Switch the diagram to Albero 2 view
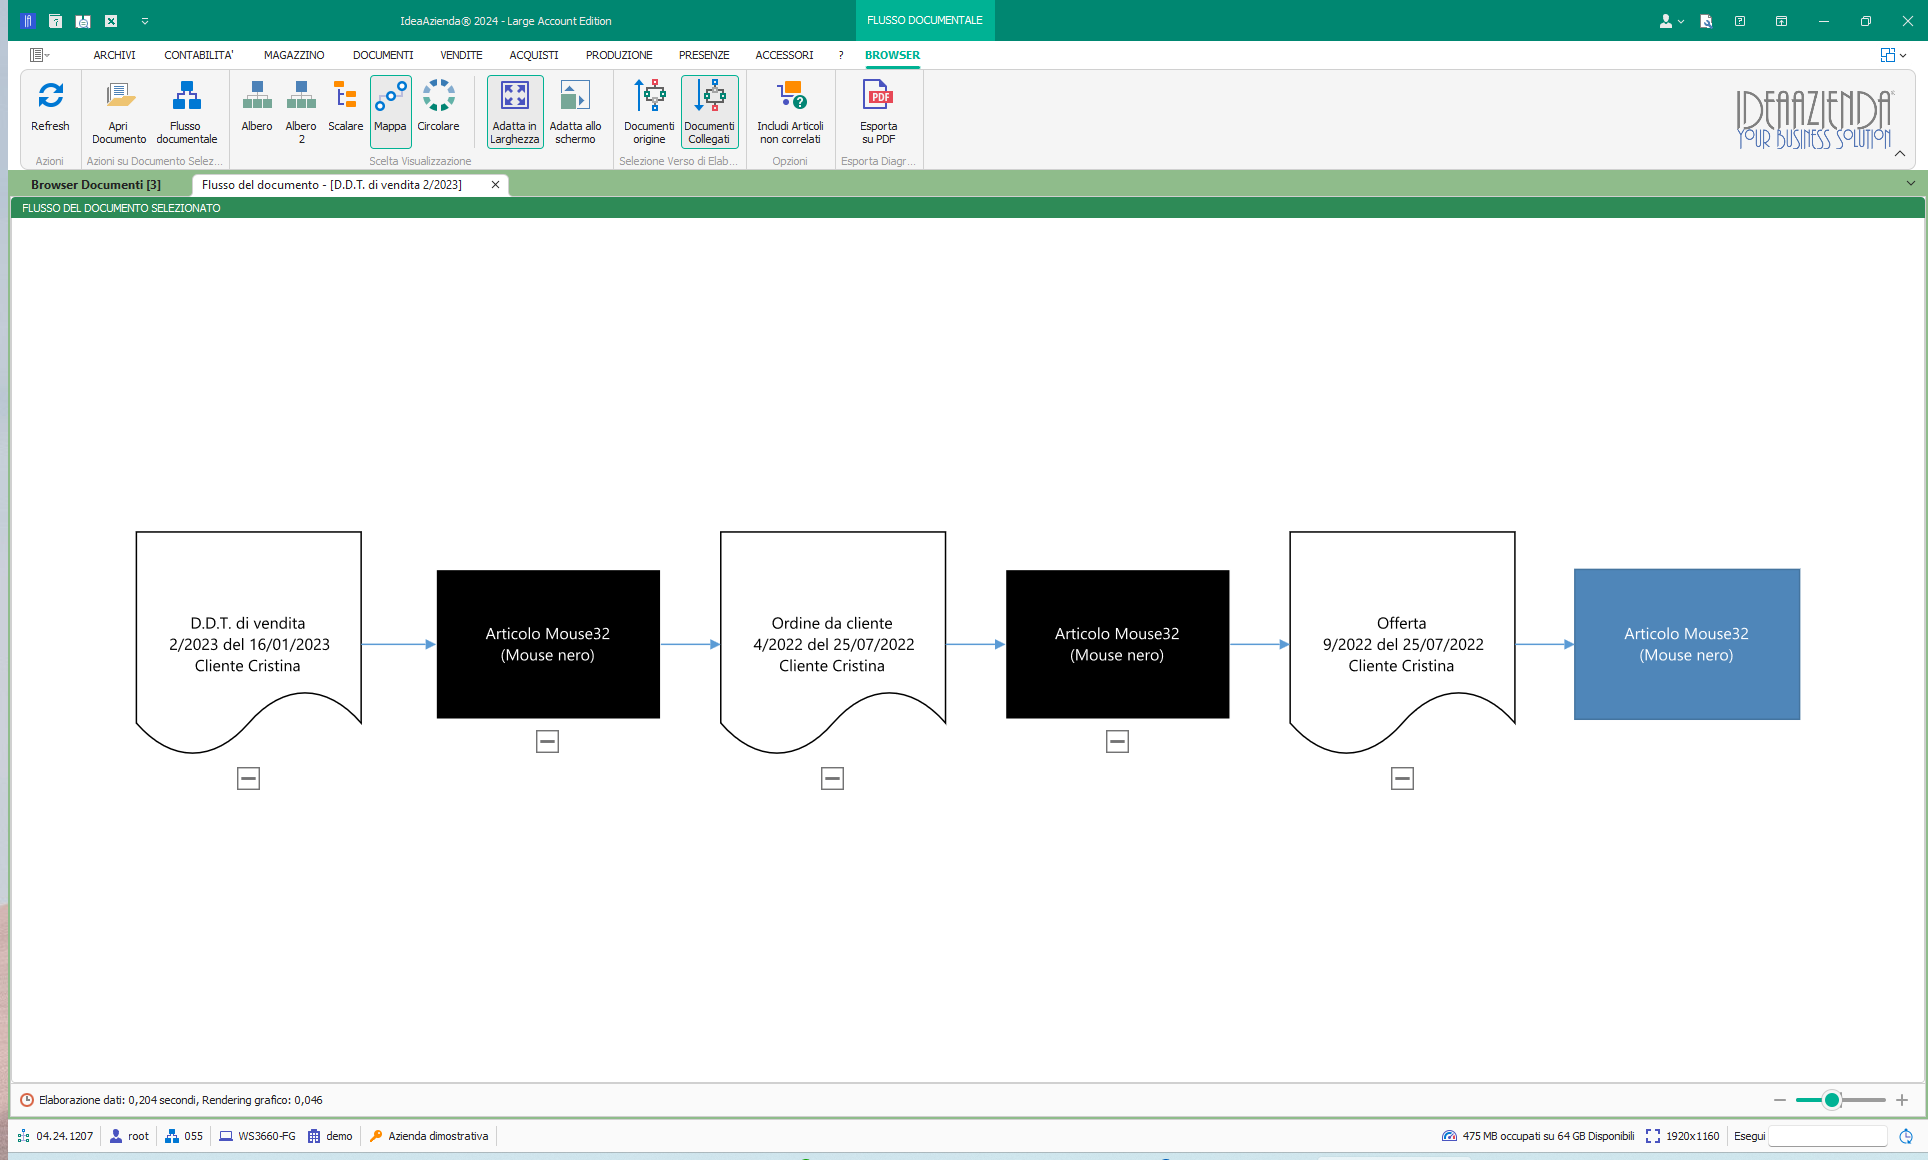1928x1160 pixels. [x=301, y=112]
